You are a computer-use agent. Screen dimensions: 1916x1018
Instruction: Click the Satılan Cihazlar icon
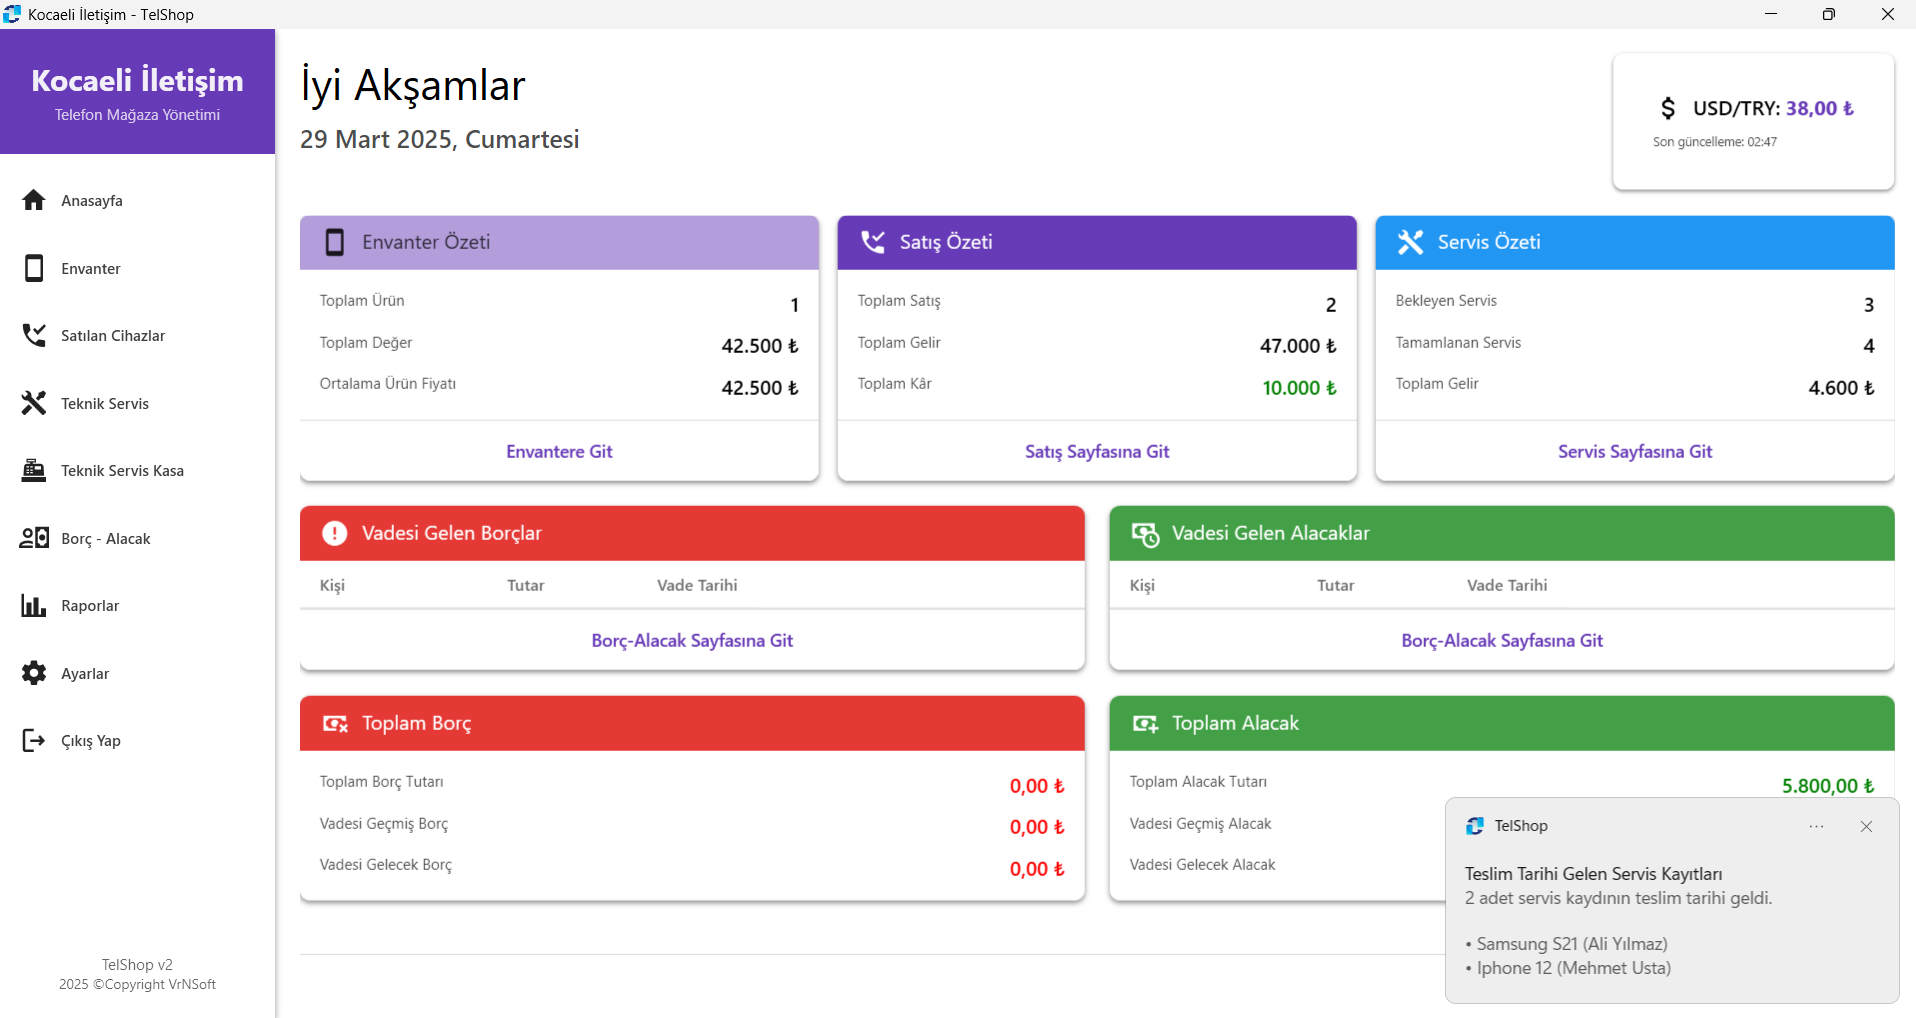pos(34,335)
